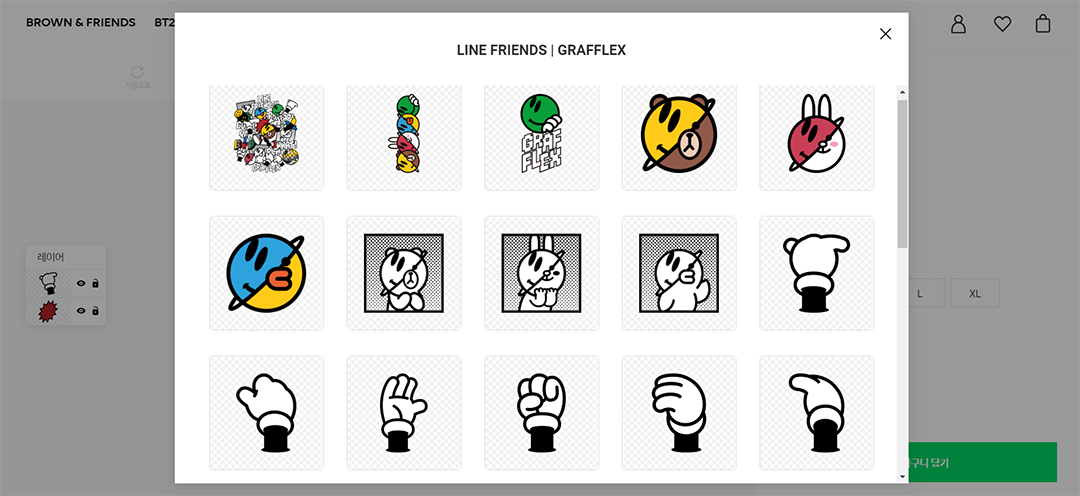Image resolution: width=1080 pixels, height=496 pixels.
Task: Open the wishlist heart icon
Action: point(1001,24)
